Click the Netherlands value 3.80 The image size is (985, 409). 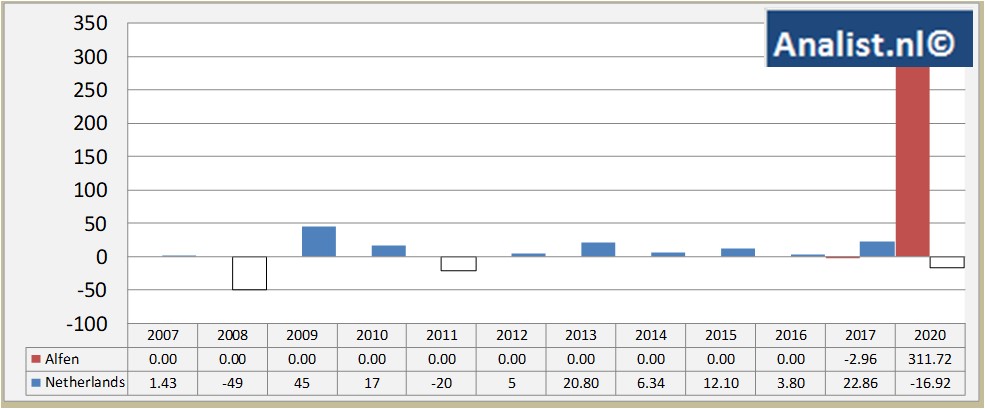pos(790,383)
